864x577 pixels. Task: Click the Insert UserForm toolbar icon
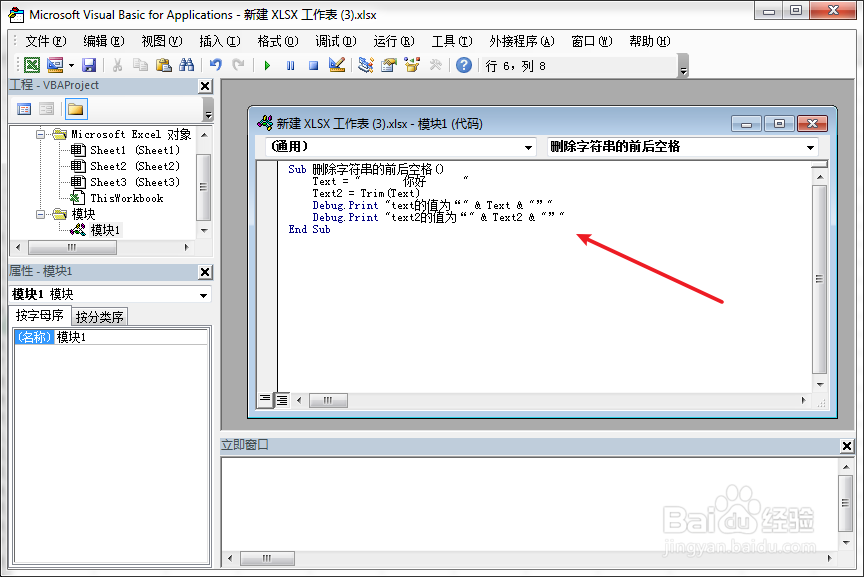coord(55,65)
